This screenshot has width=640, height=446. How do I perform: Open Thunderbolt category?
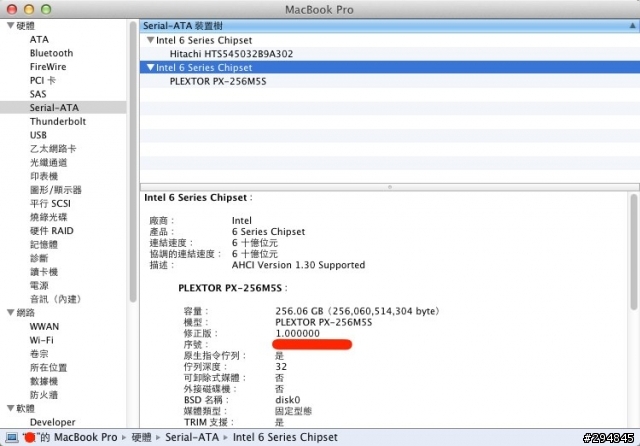[58, 121]
